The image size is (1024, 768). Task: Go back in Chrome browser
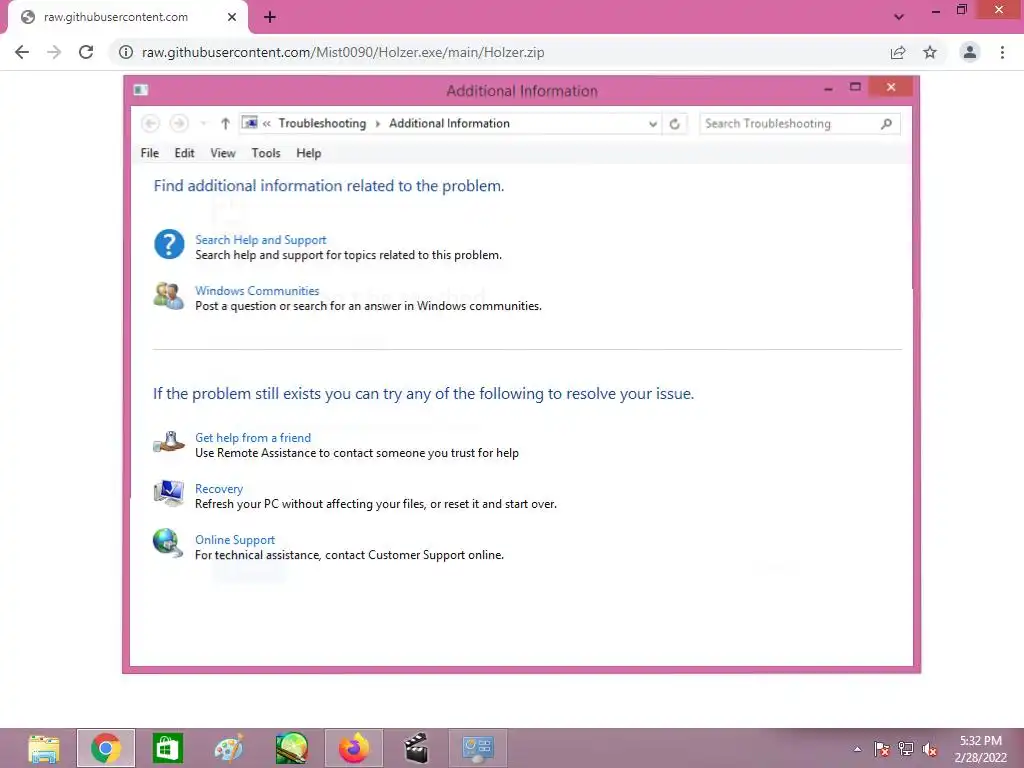click(22, 52)
